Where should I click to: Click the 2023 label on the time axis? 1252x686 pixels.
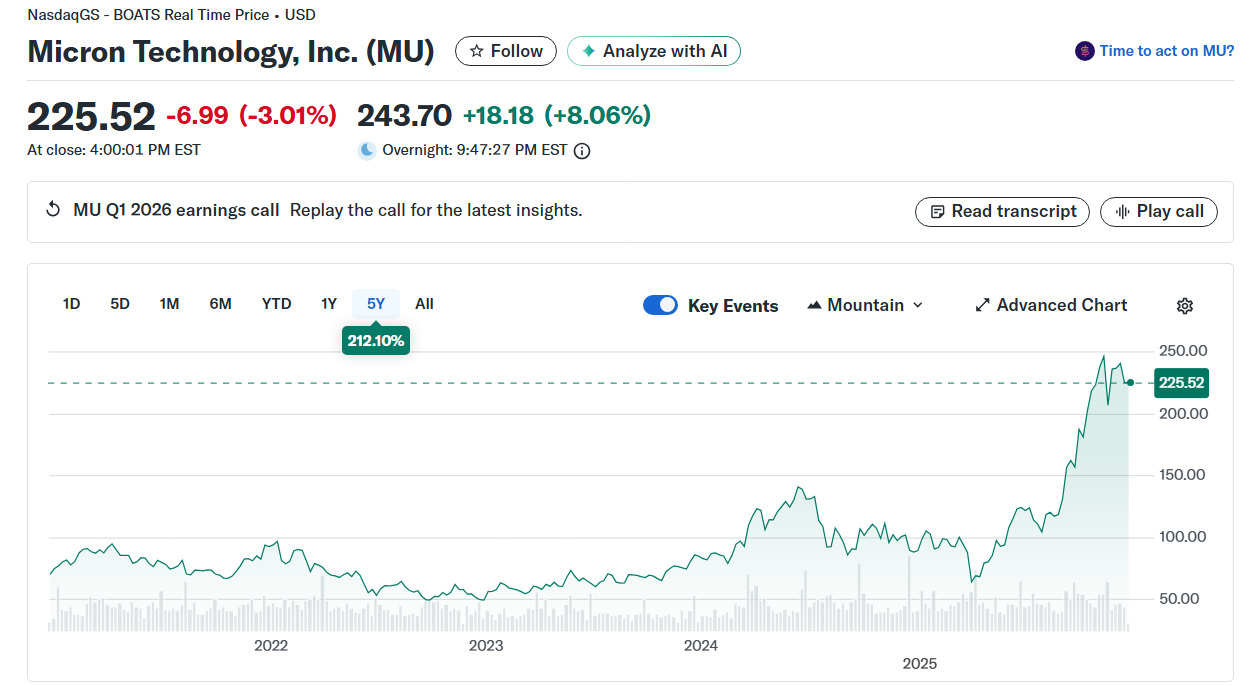coord(486,645)
